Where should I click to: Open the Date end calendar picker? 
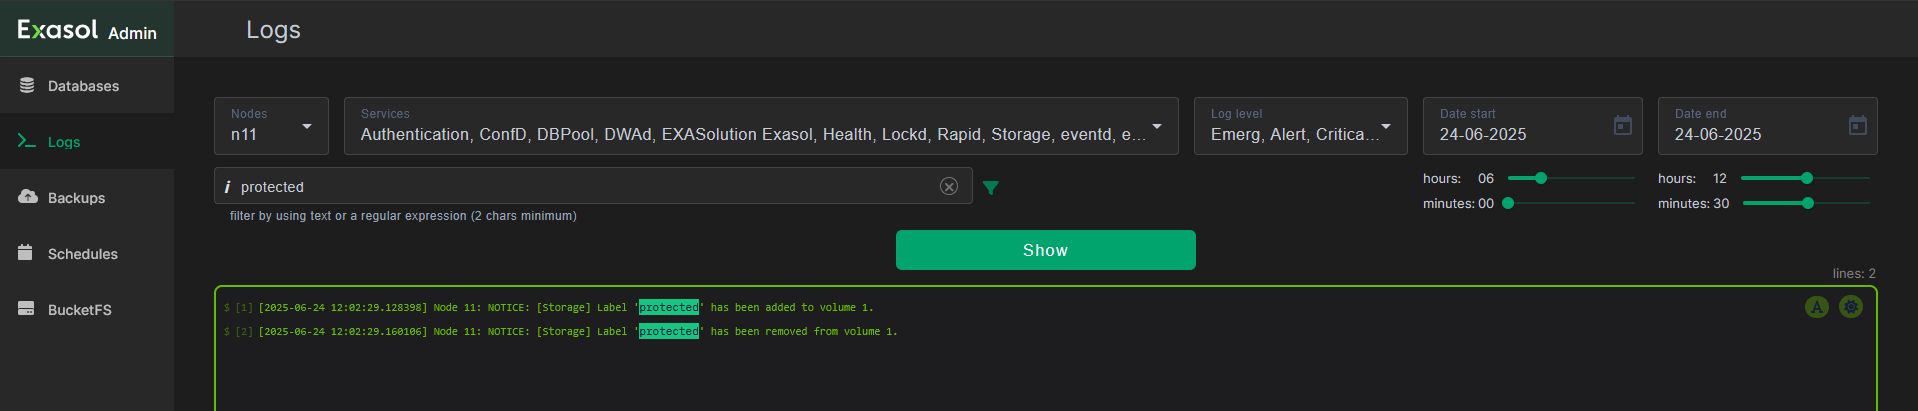coord(1858,125)
